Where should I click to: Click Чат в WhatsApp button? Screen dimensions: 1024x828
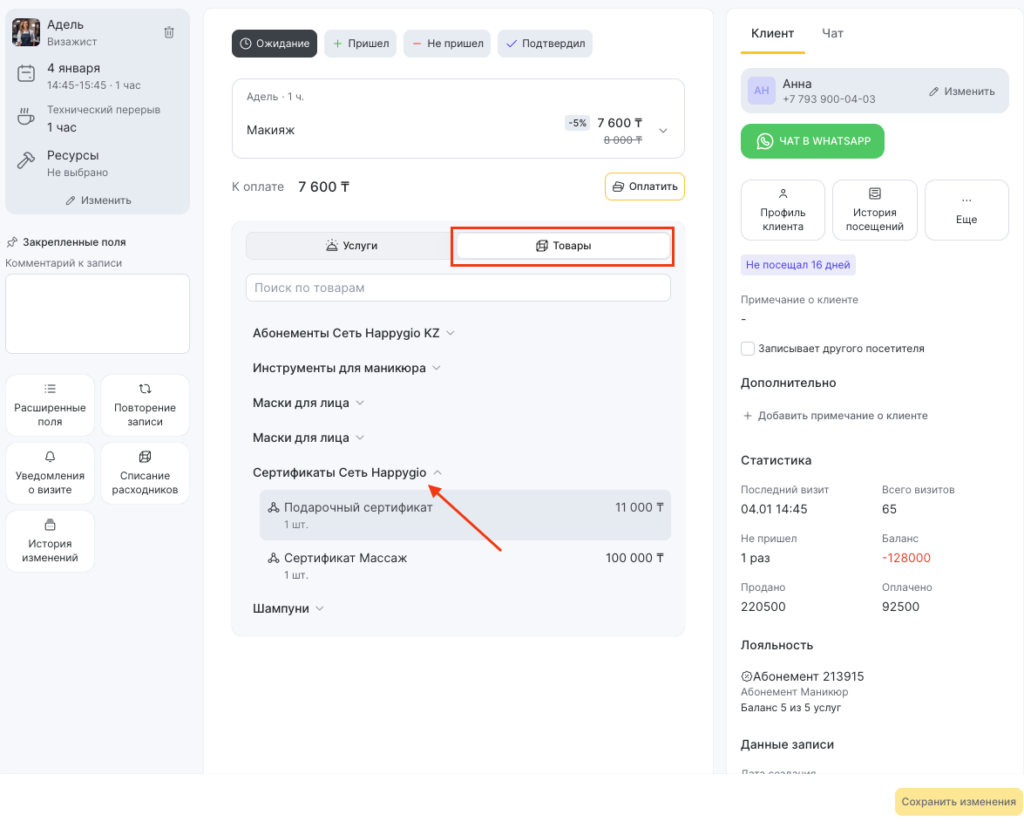812,141
